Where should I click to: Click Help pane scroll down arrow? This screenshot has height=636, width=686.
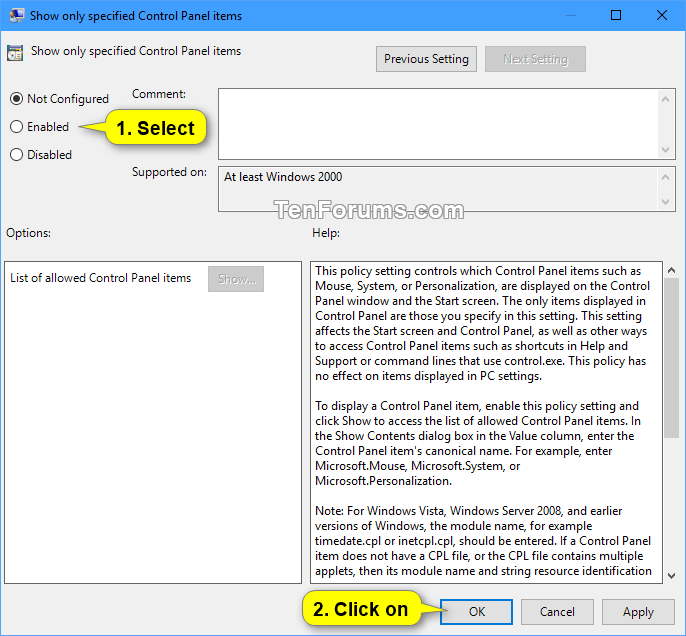(x=671, y=576)
